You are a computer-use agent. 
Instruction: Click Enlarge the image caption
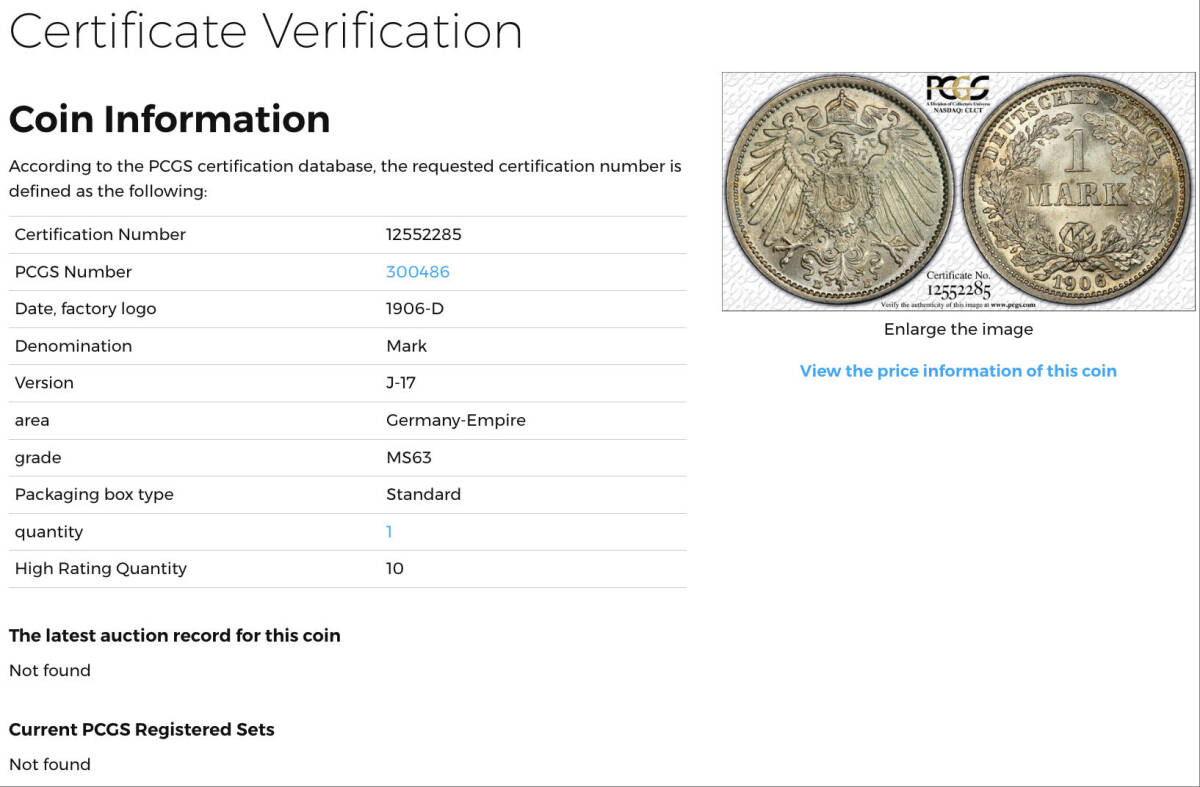click(957, 329)
